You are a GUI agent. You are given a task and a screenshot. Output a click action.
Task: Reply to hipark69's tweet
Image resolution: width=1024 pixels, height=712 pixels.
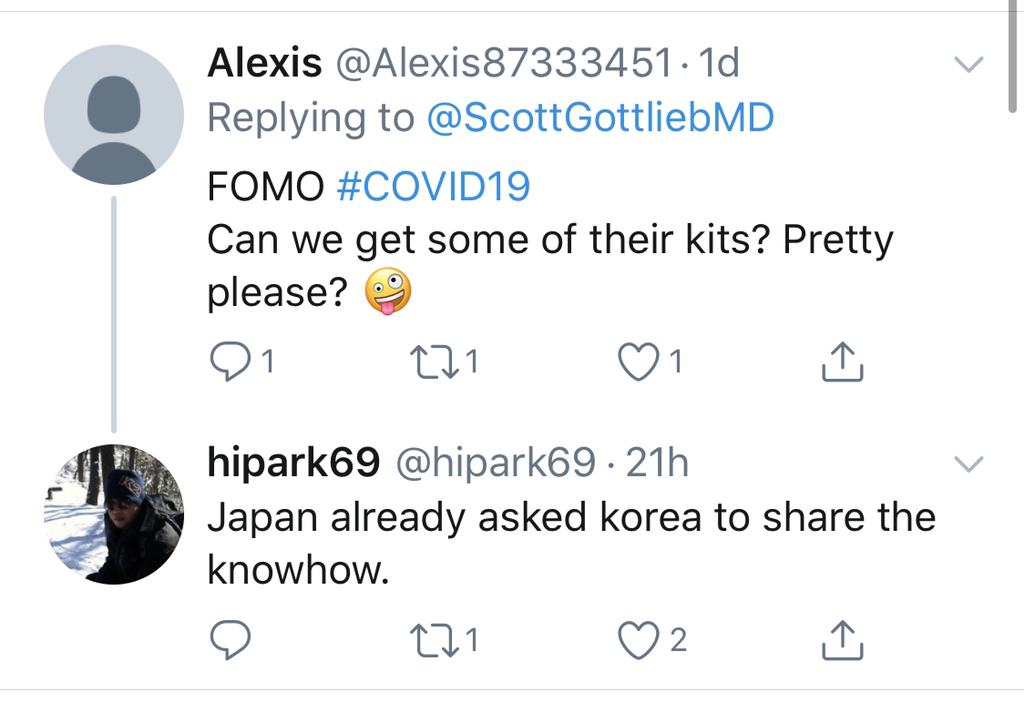pyautogui.click(x=231, y=641)
